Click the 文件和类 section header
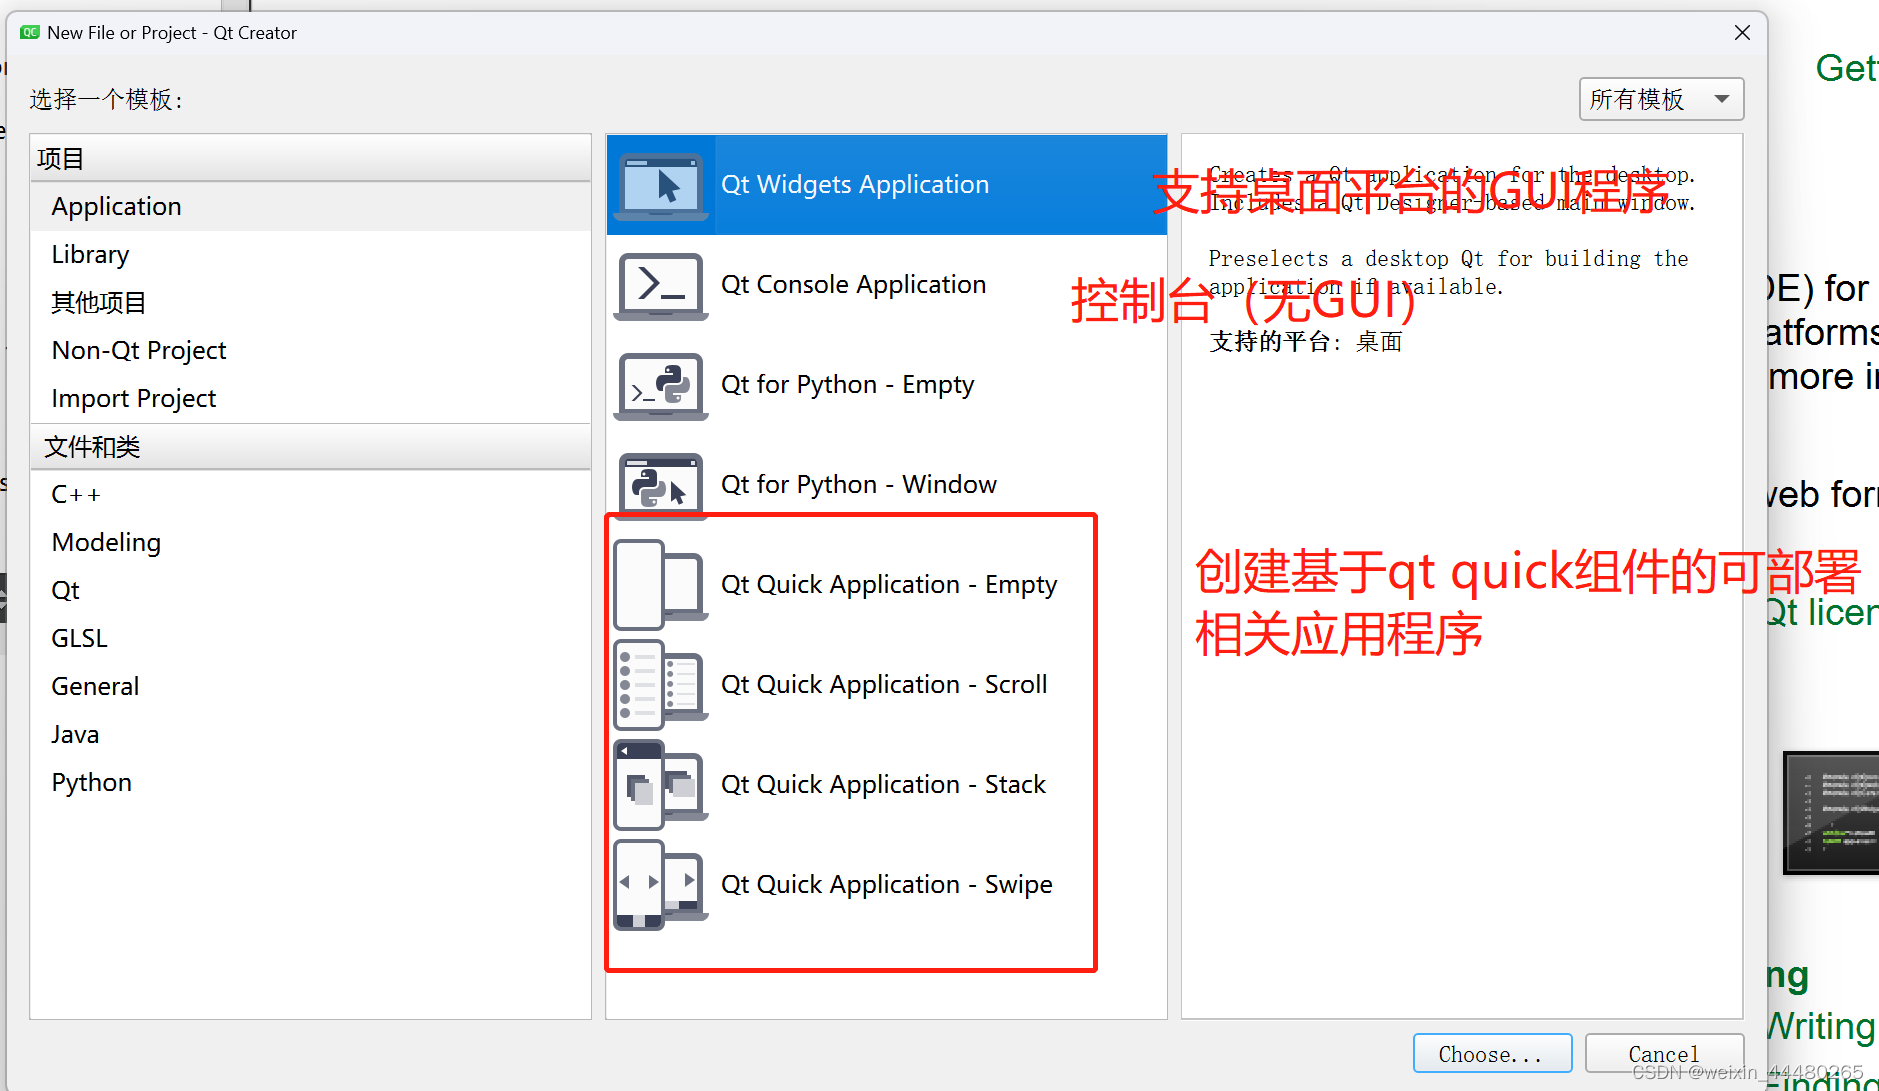The width and height of the screenshot is (1879, 1091). pos(311,447)
